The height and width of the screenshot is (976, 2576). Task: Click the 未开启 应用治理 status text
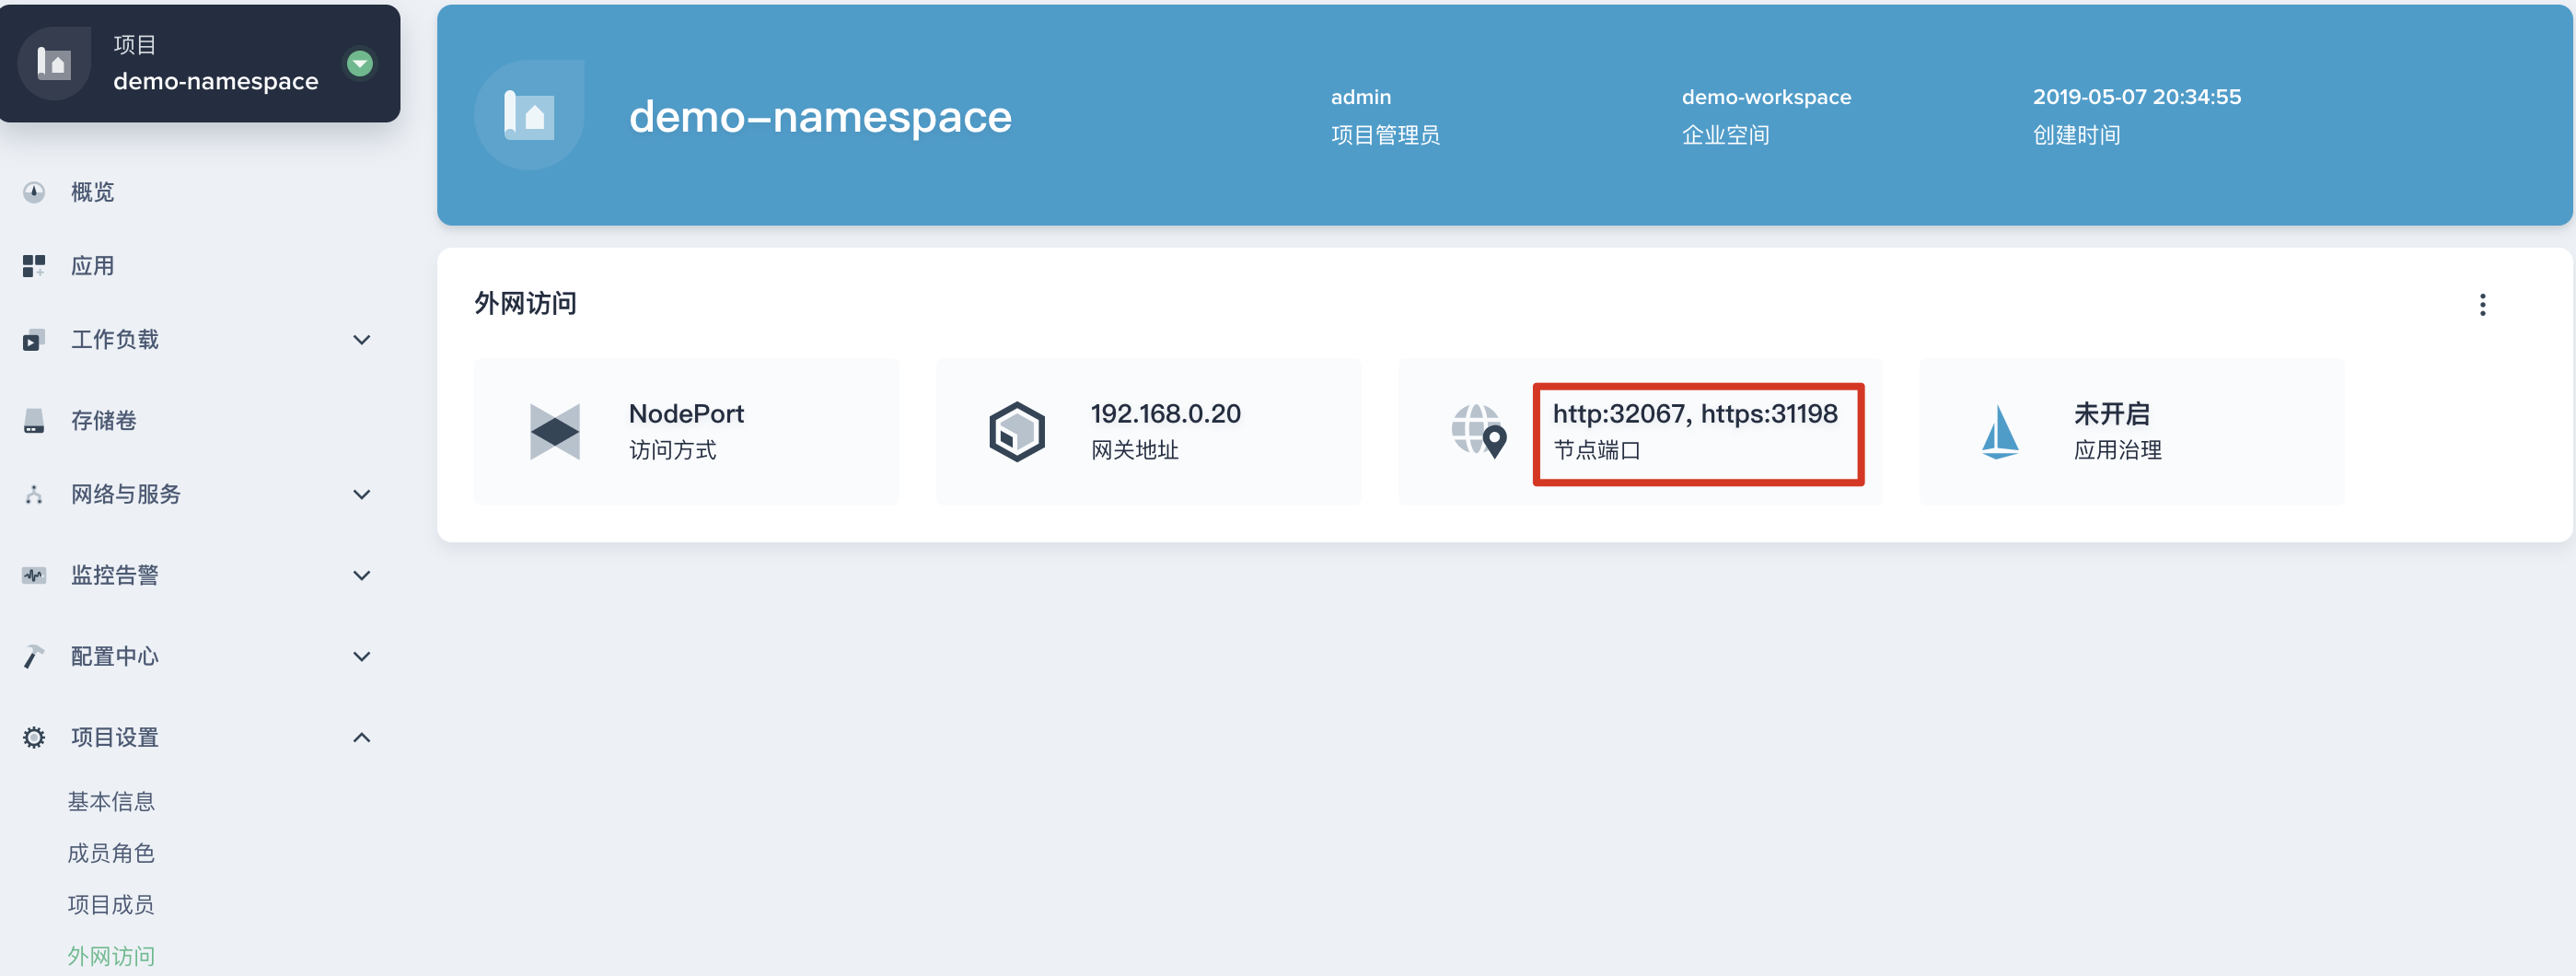(x=2117, y=432)
